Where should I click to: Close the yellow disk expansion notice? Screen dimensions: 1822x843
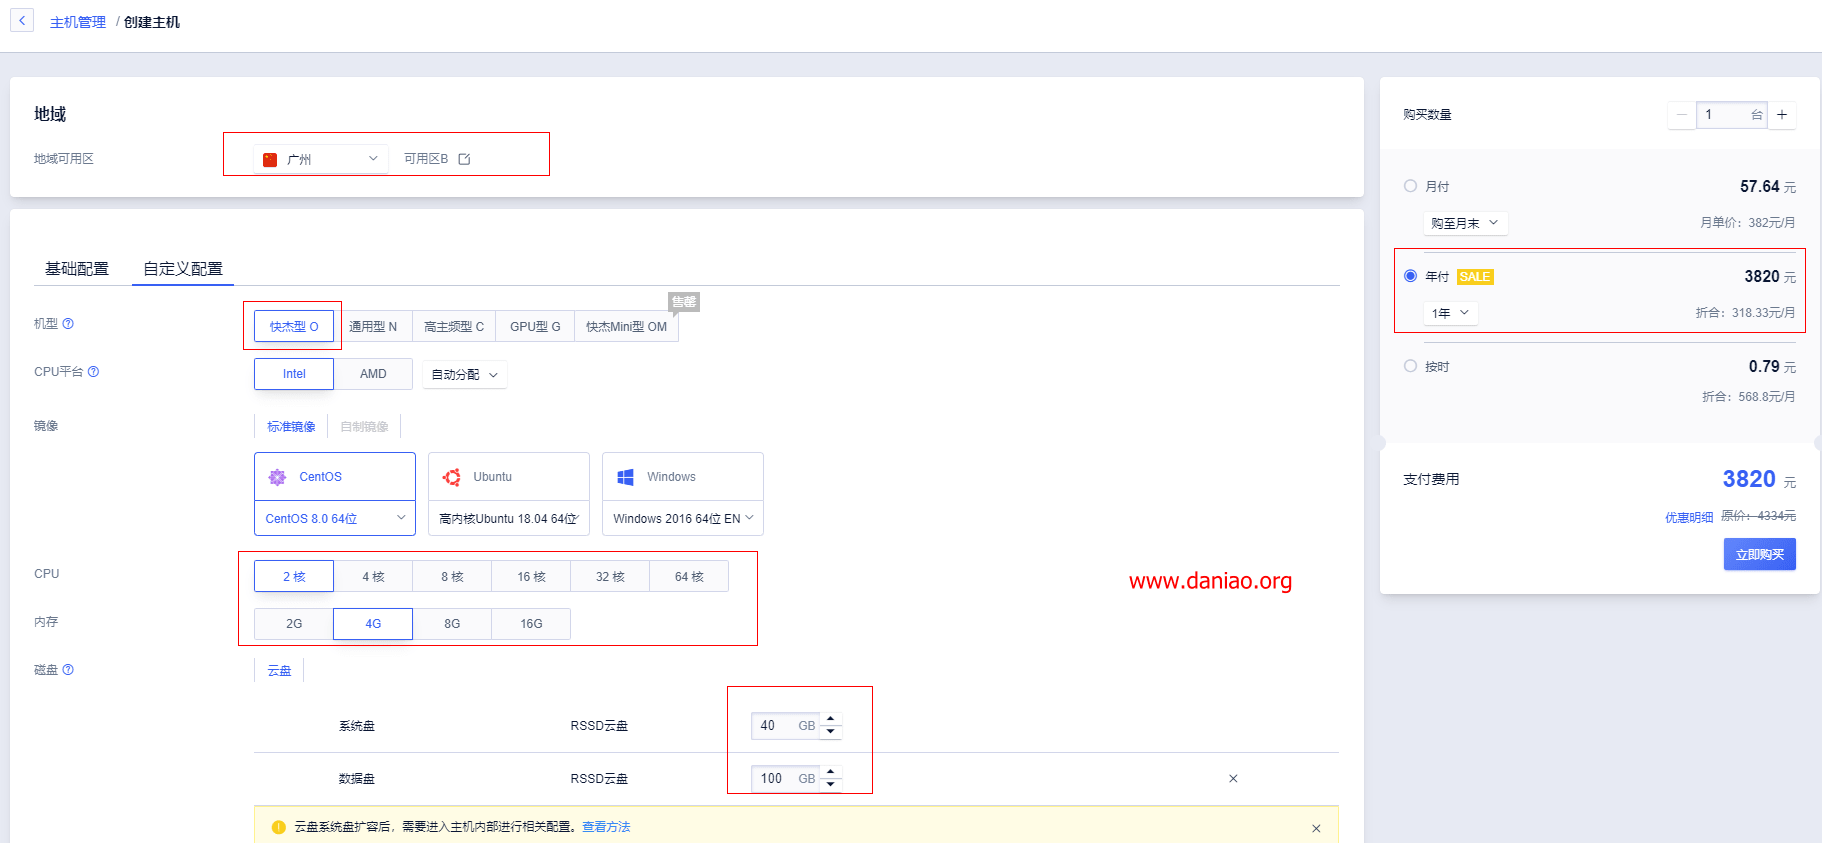pos(1316,828)
